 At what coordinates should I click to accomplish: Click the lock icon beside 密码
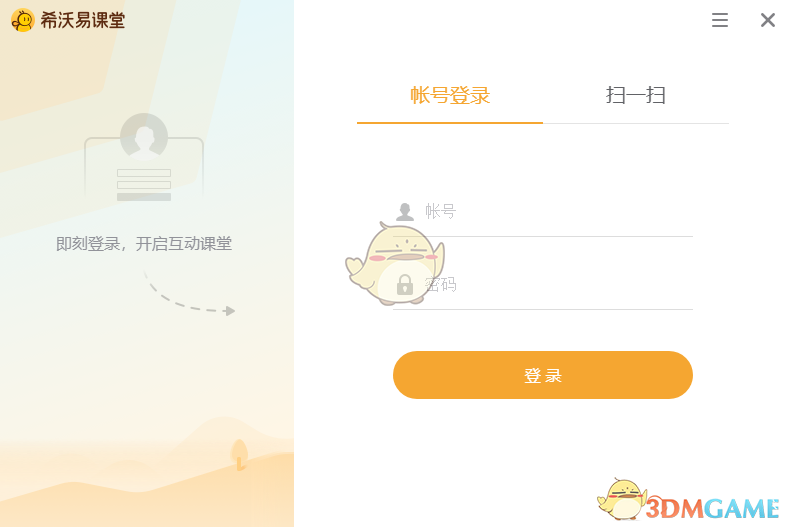click(x=405, y=285)
